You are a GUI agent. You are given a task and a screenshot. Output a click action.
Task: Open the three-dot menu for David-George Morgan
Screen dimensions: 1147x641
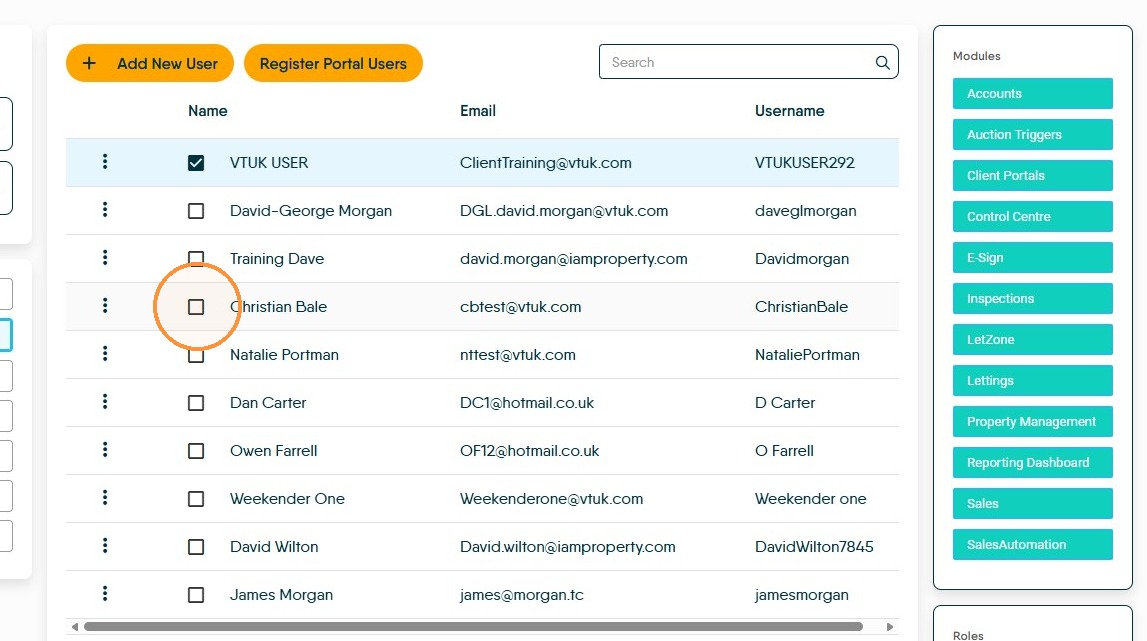pyautogui.click(x=105, y=209)
